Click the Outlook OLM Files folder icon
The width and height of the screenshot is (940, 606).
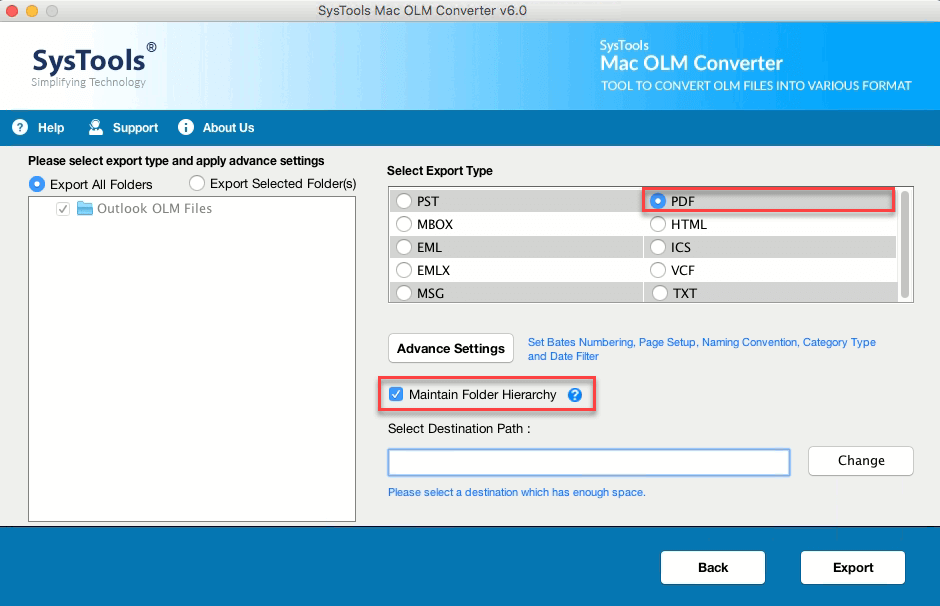(x=84, y=209)
